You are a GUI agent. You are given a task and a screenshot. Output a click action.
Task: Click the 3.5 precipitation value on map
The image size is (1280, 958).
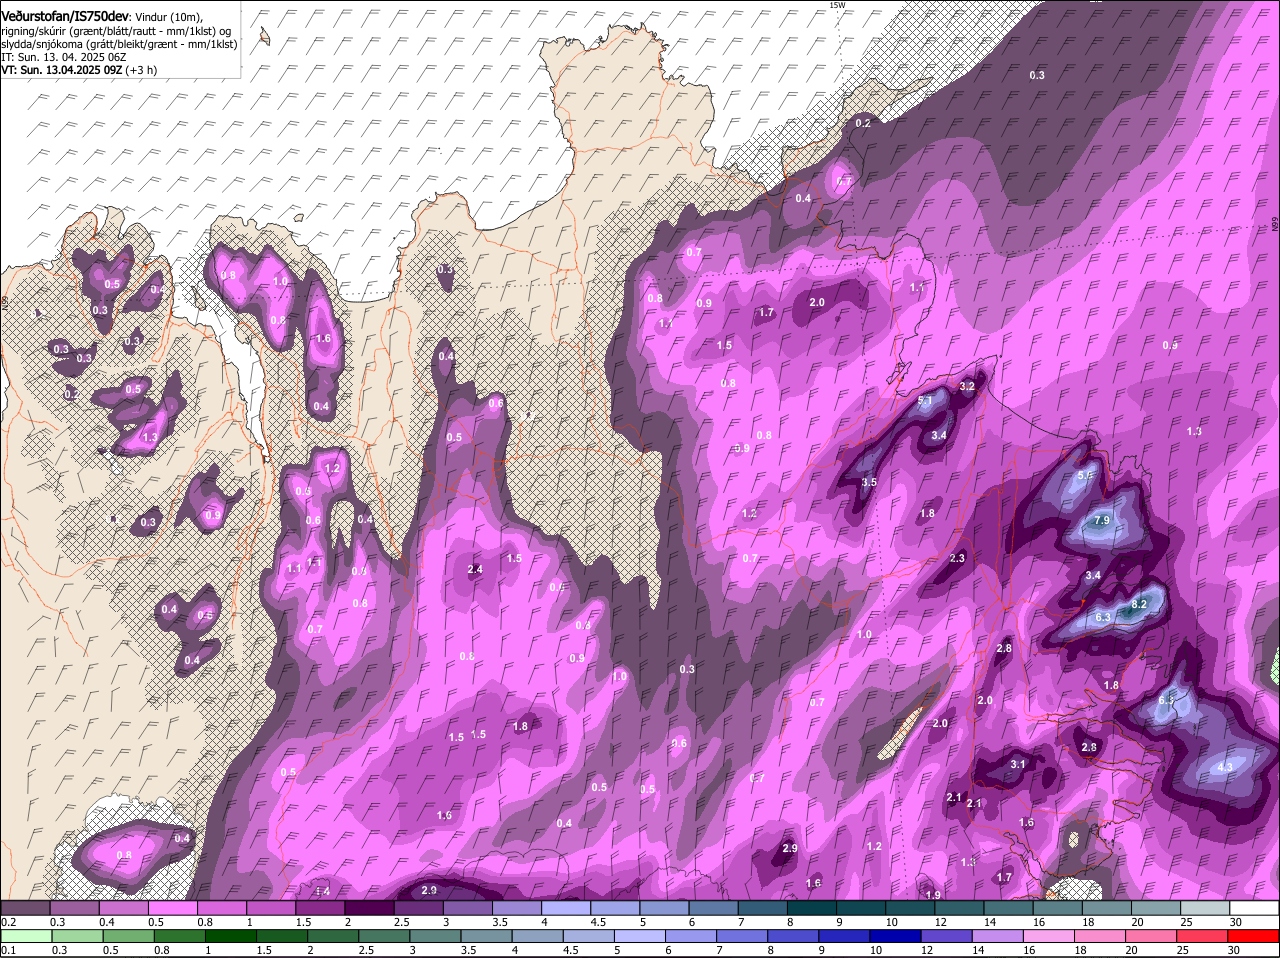pyautogui.click(x=869, y=482)
